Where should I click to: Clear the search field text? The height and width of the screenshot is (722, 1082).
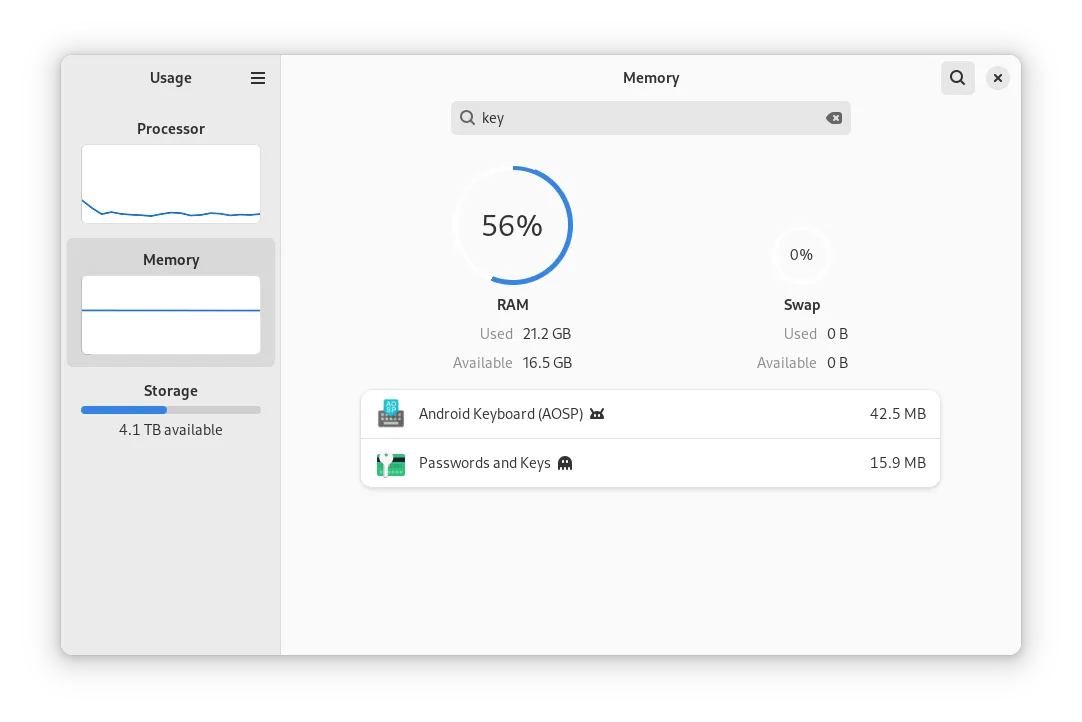(x=833, y=118)
